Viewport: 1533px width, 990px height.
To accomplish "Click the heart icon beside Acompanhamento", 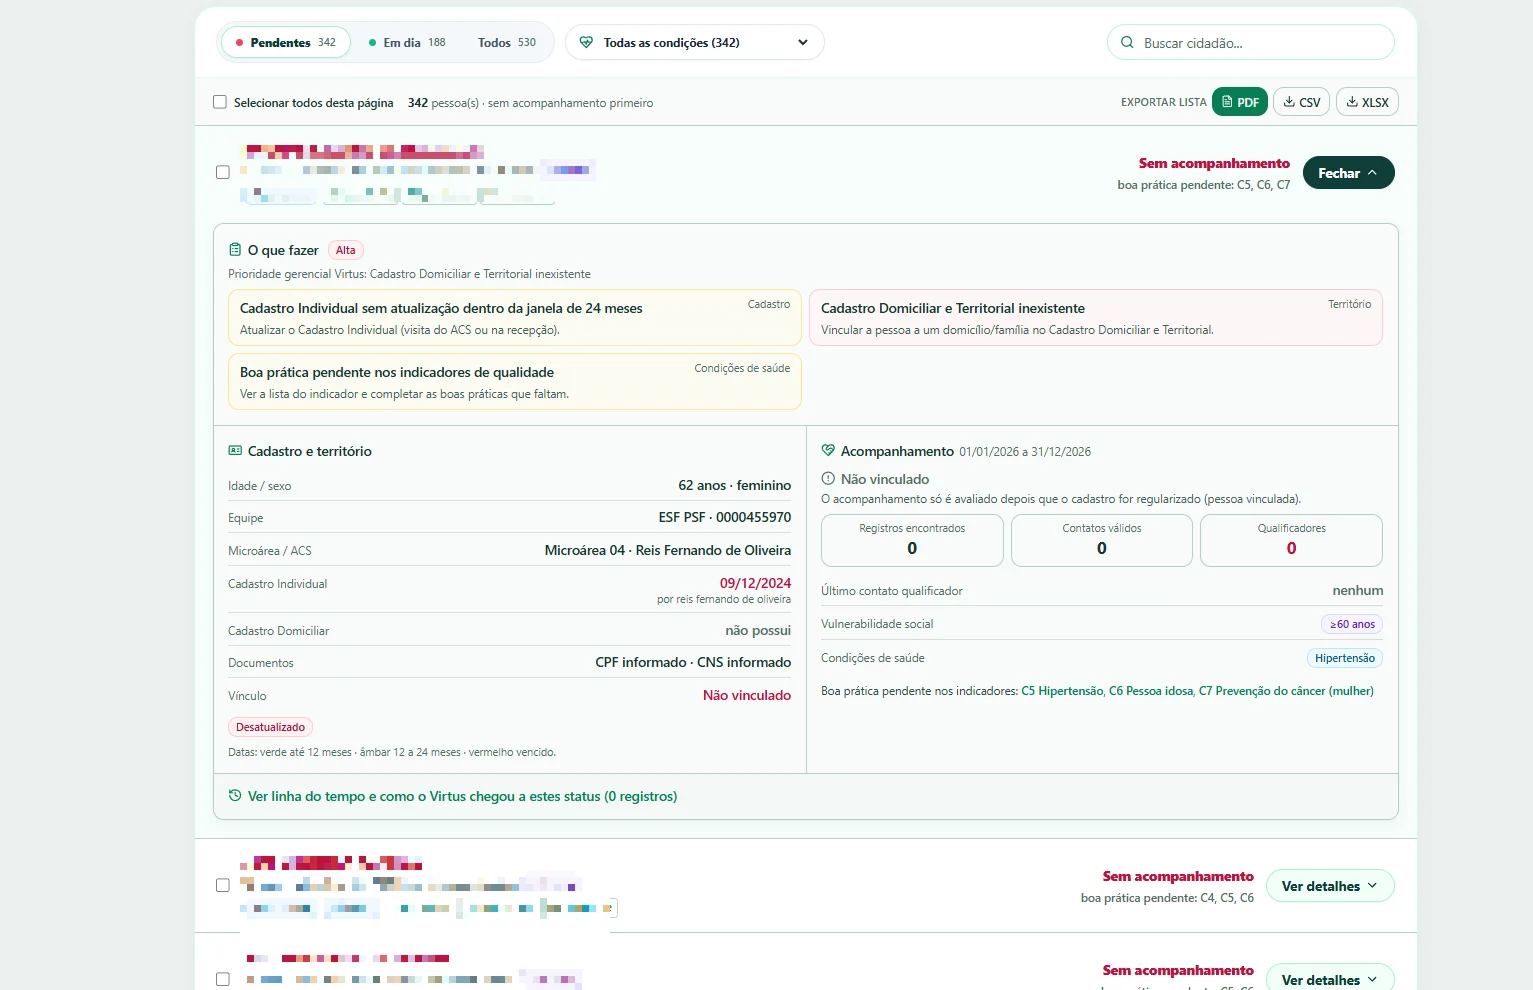I will click(828, 451).
